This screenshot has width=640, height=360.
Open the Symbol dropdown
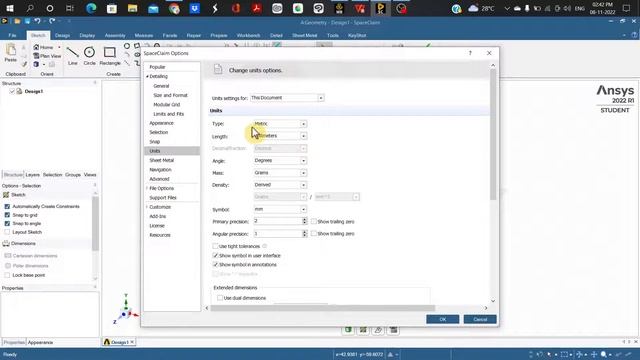coord(280,209)
